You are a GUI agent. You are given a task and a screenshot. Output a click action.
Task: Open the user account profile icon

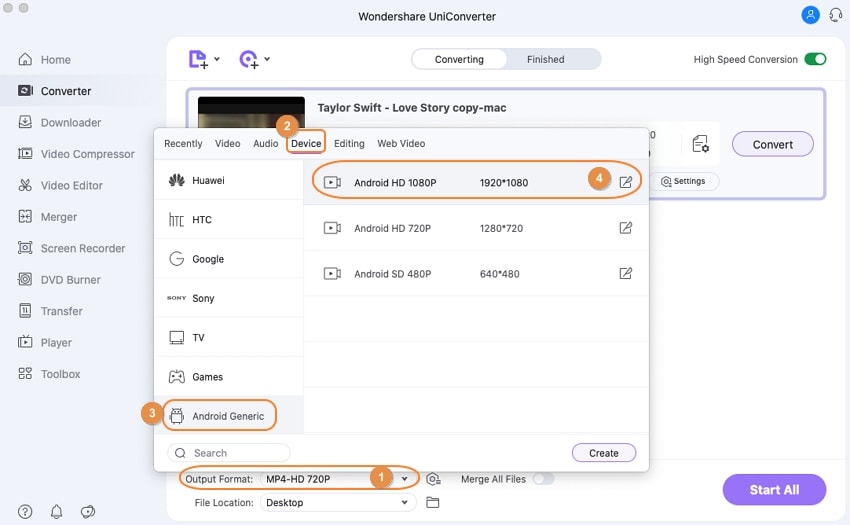coord(810,15)
